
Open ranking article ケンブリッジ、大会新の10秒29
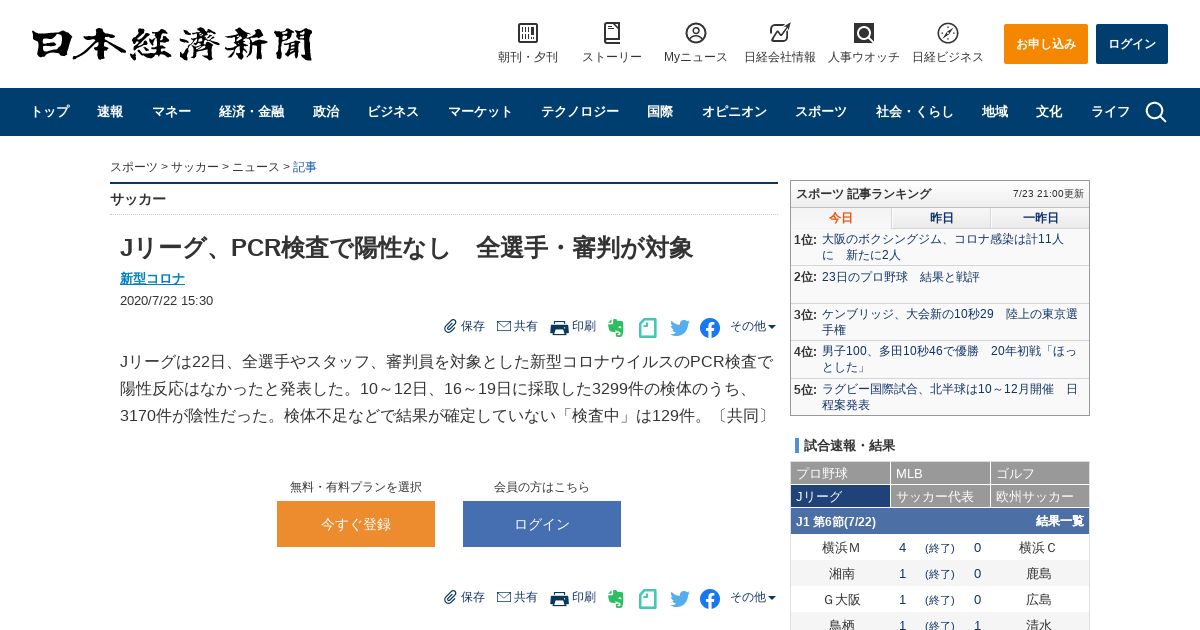(x=950, y=322)
